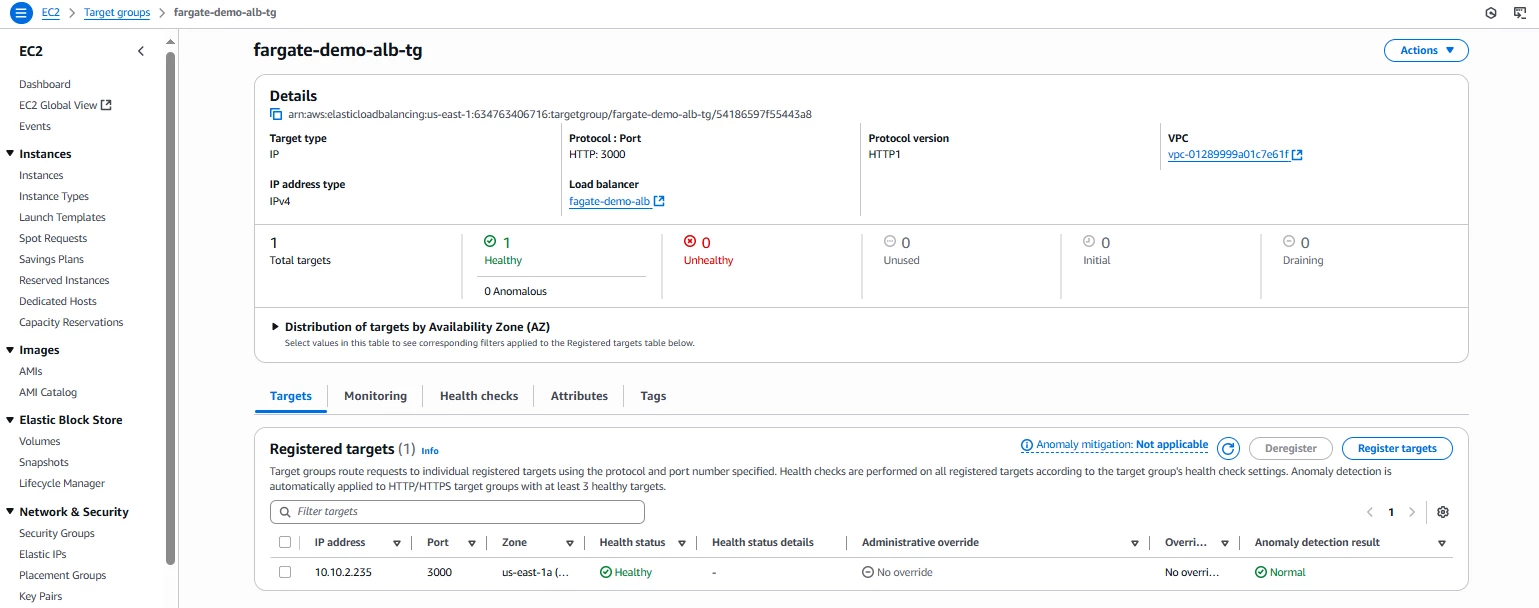1539x608 pixels.
Task: Click the No override cell
Action: pos(897,572)
